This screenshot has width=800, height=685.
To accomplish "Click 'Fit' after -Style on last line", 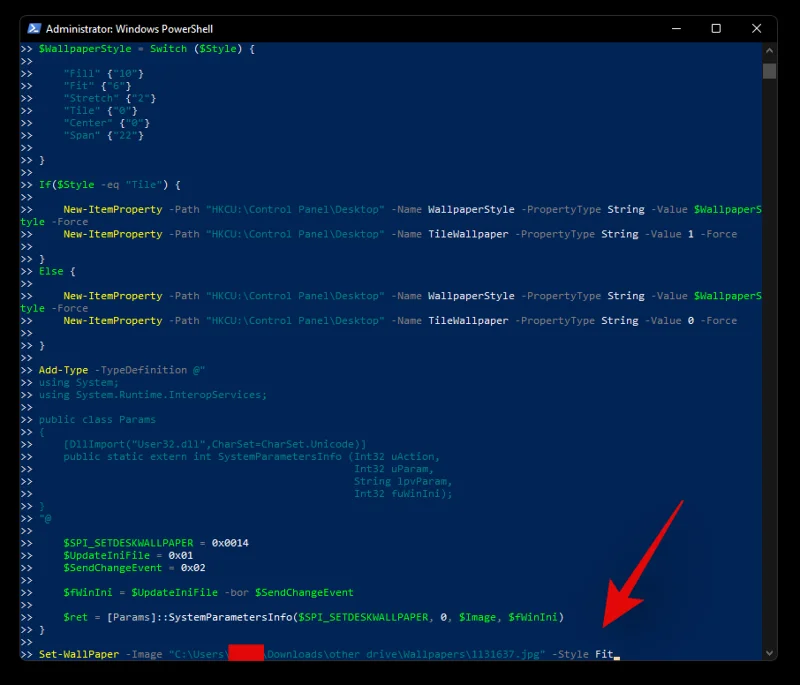I will coord(603,655).
